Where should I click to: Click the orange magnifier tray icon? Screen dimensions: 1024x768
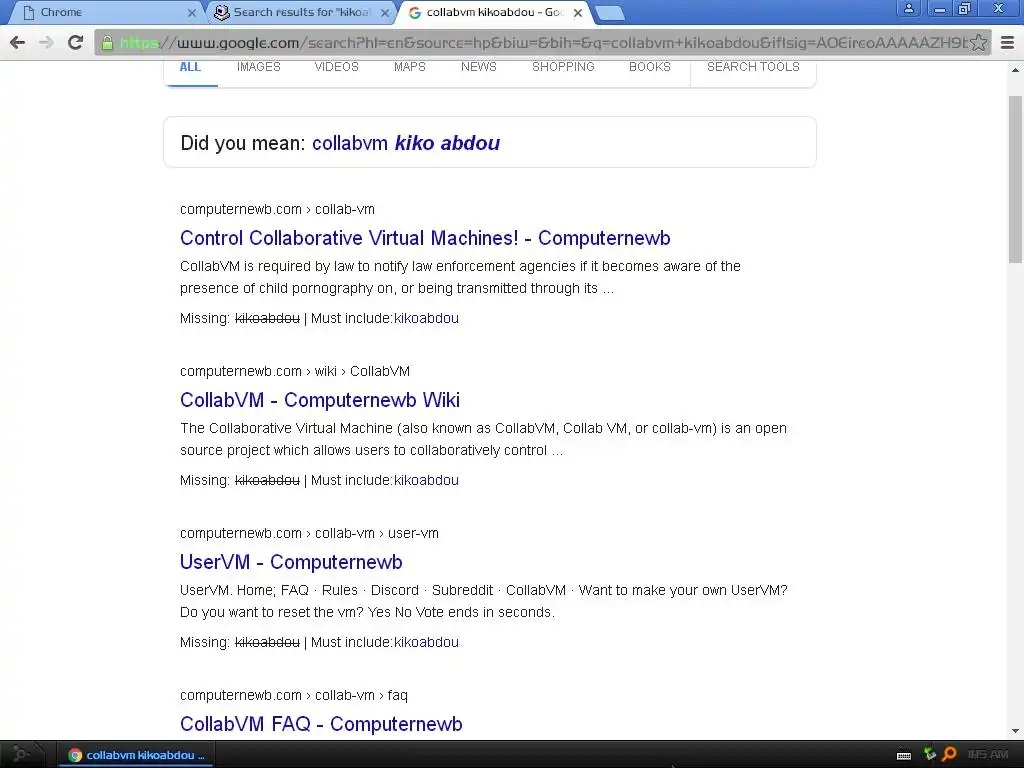[x=949, y=754]
